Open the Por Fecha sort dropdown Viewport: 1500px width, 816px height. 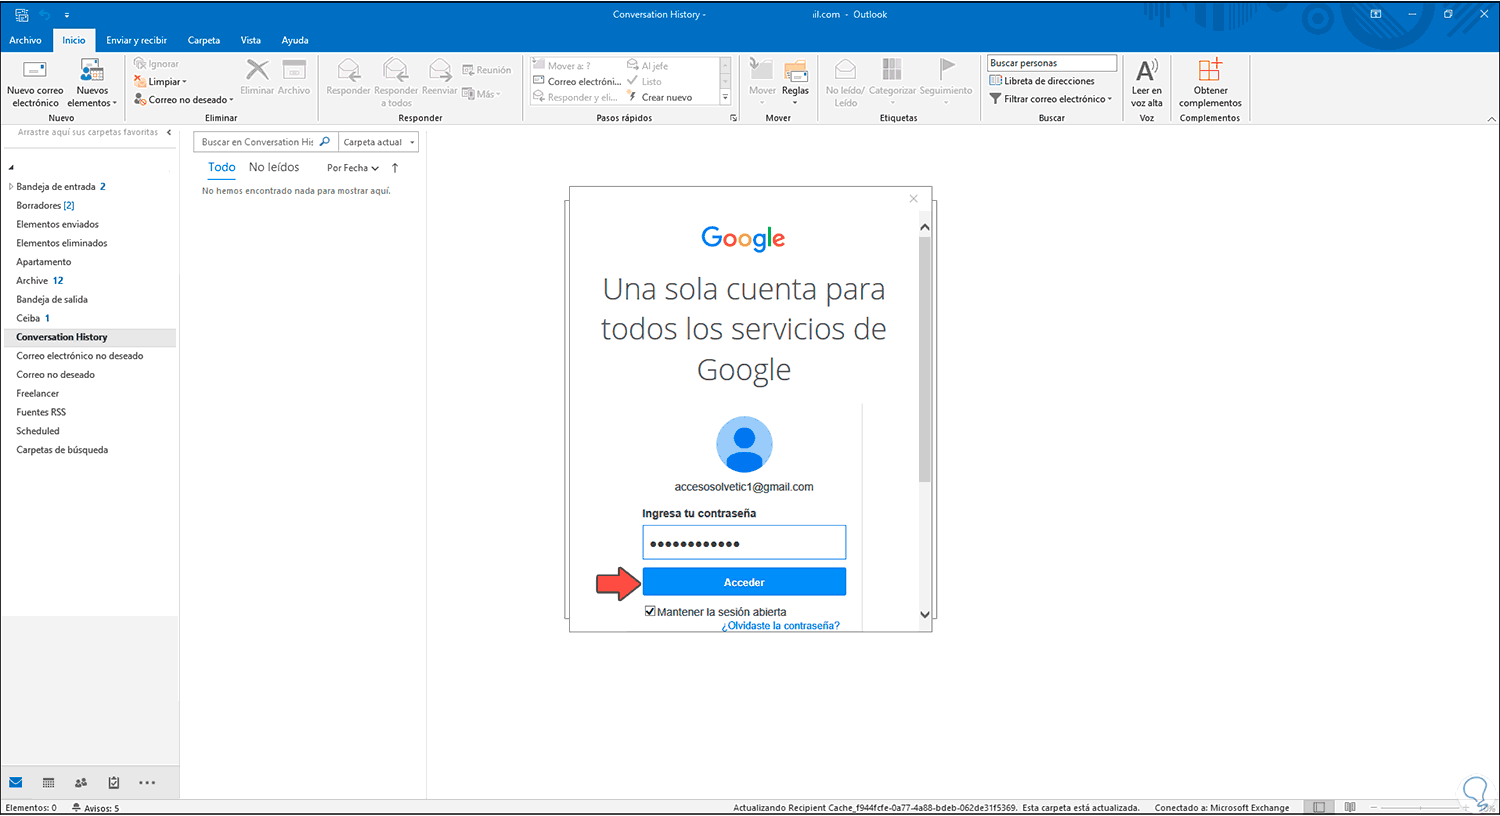[353, 168]
